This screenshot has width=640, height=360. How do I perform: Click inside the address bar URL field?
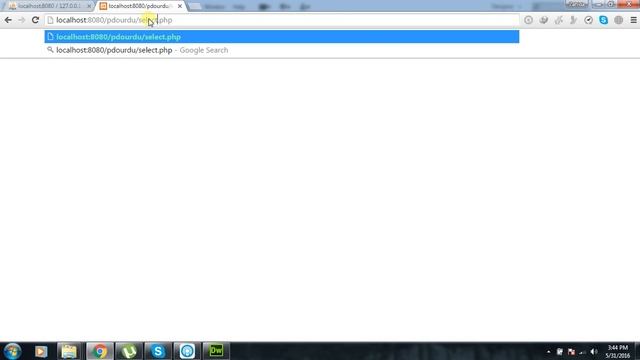pyautogui.click(x=282, y=20)
